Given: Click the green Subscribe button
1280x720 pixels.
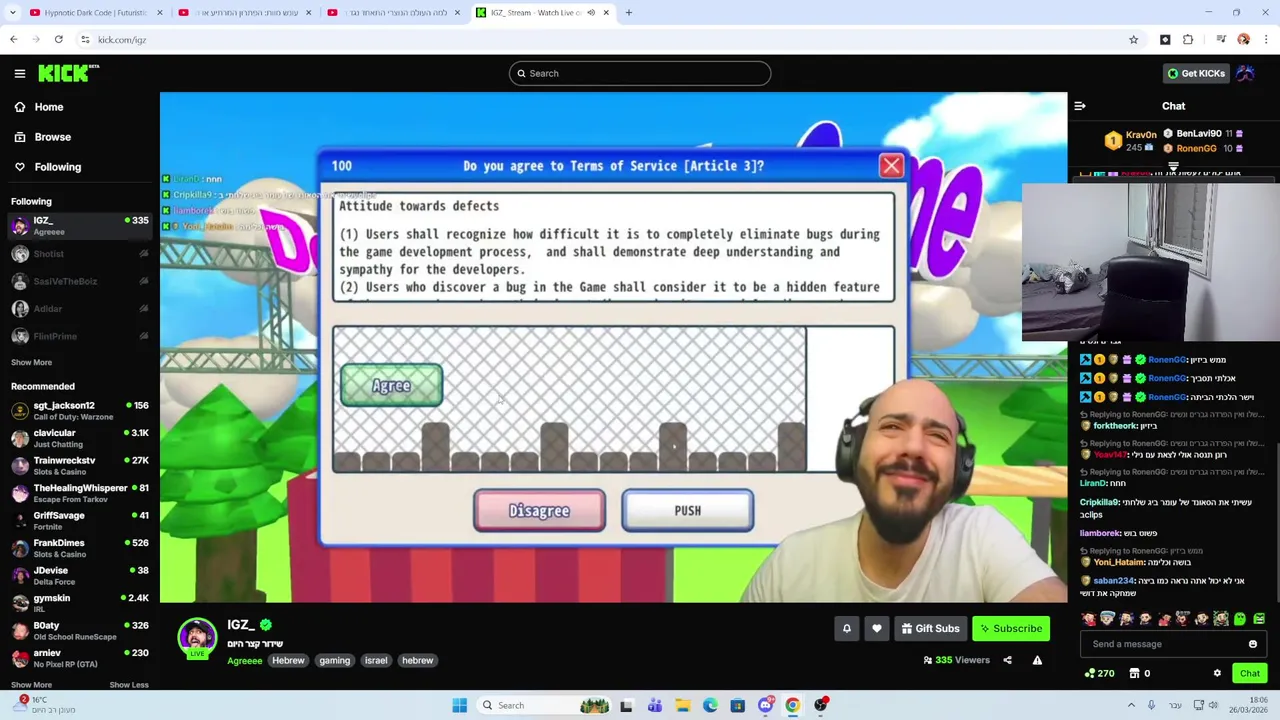Looking at the screenshot, I should tap(1011, 628).
